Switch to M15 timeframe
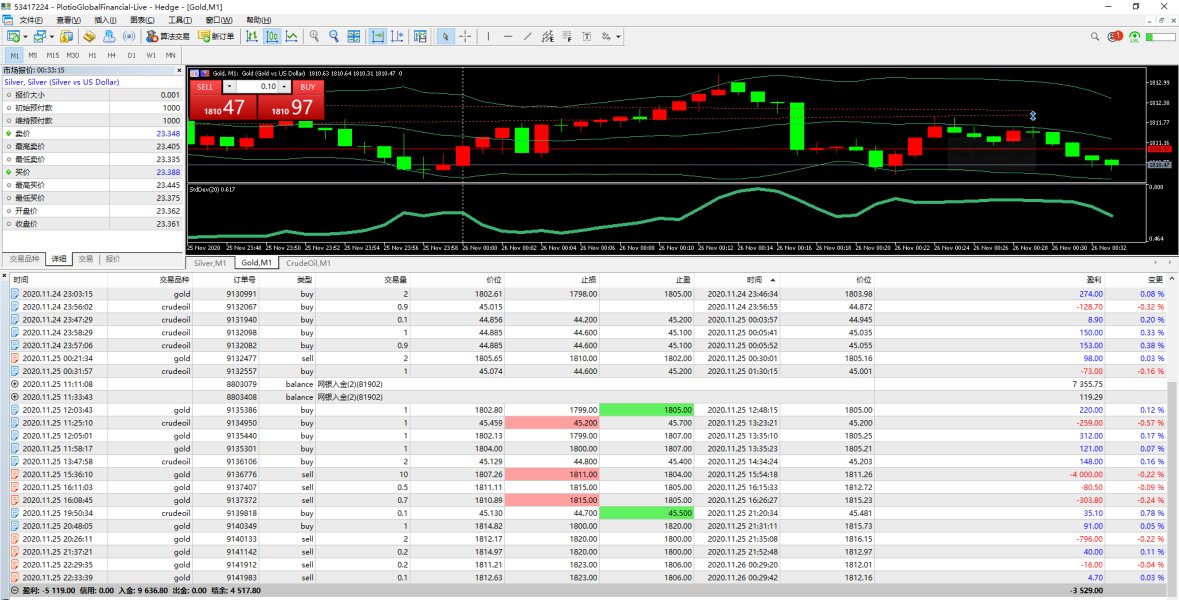 click(53, 55)
